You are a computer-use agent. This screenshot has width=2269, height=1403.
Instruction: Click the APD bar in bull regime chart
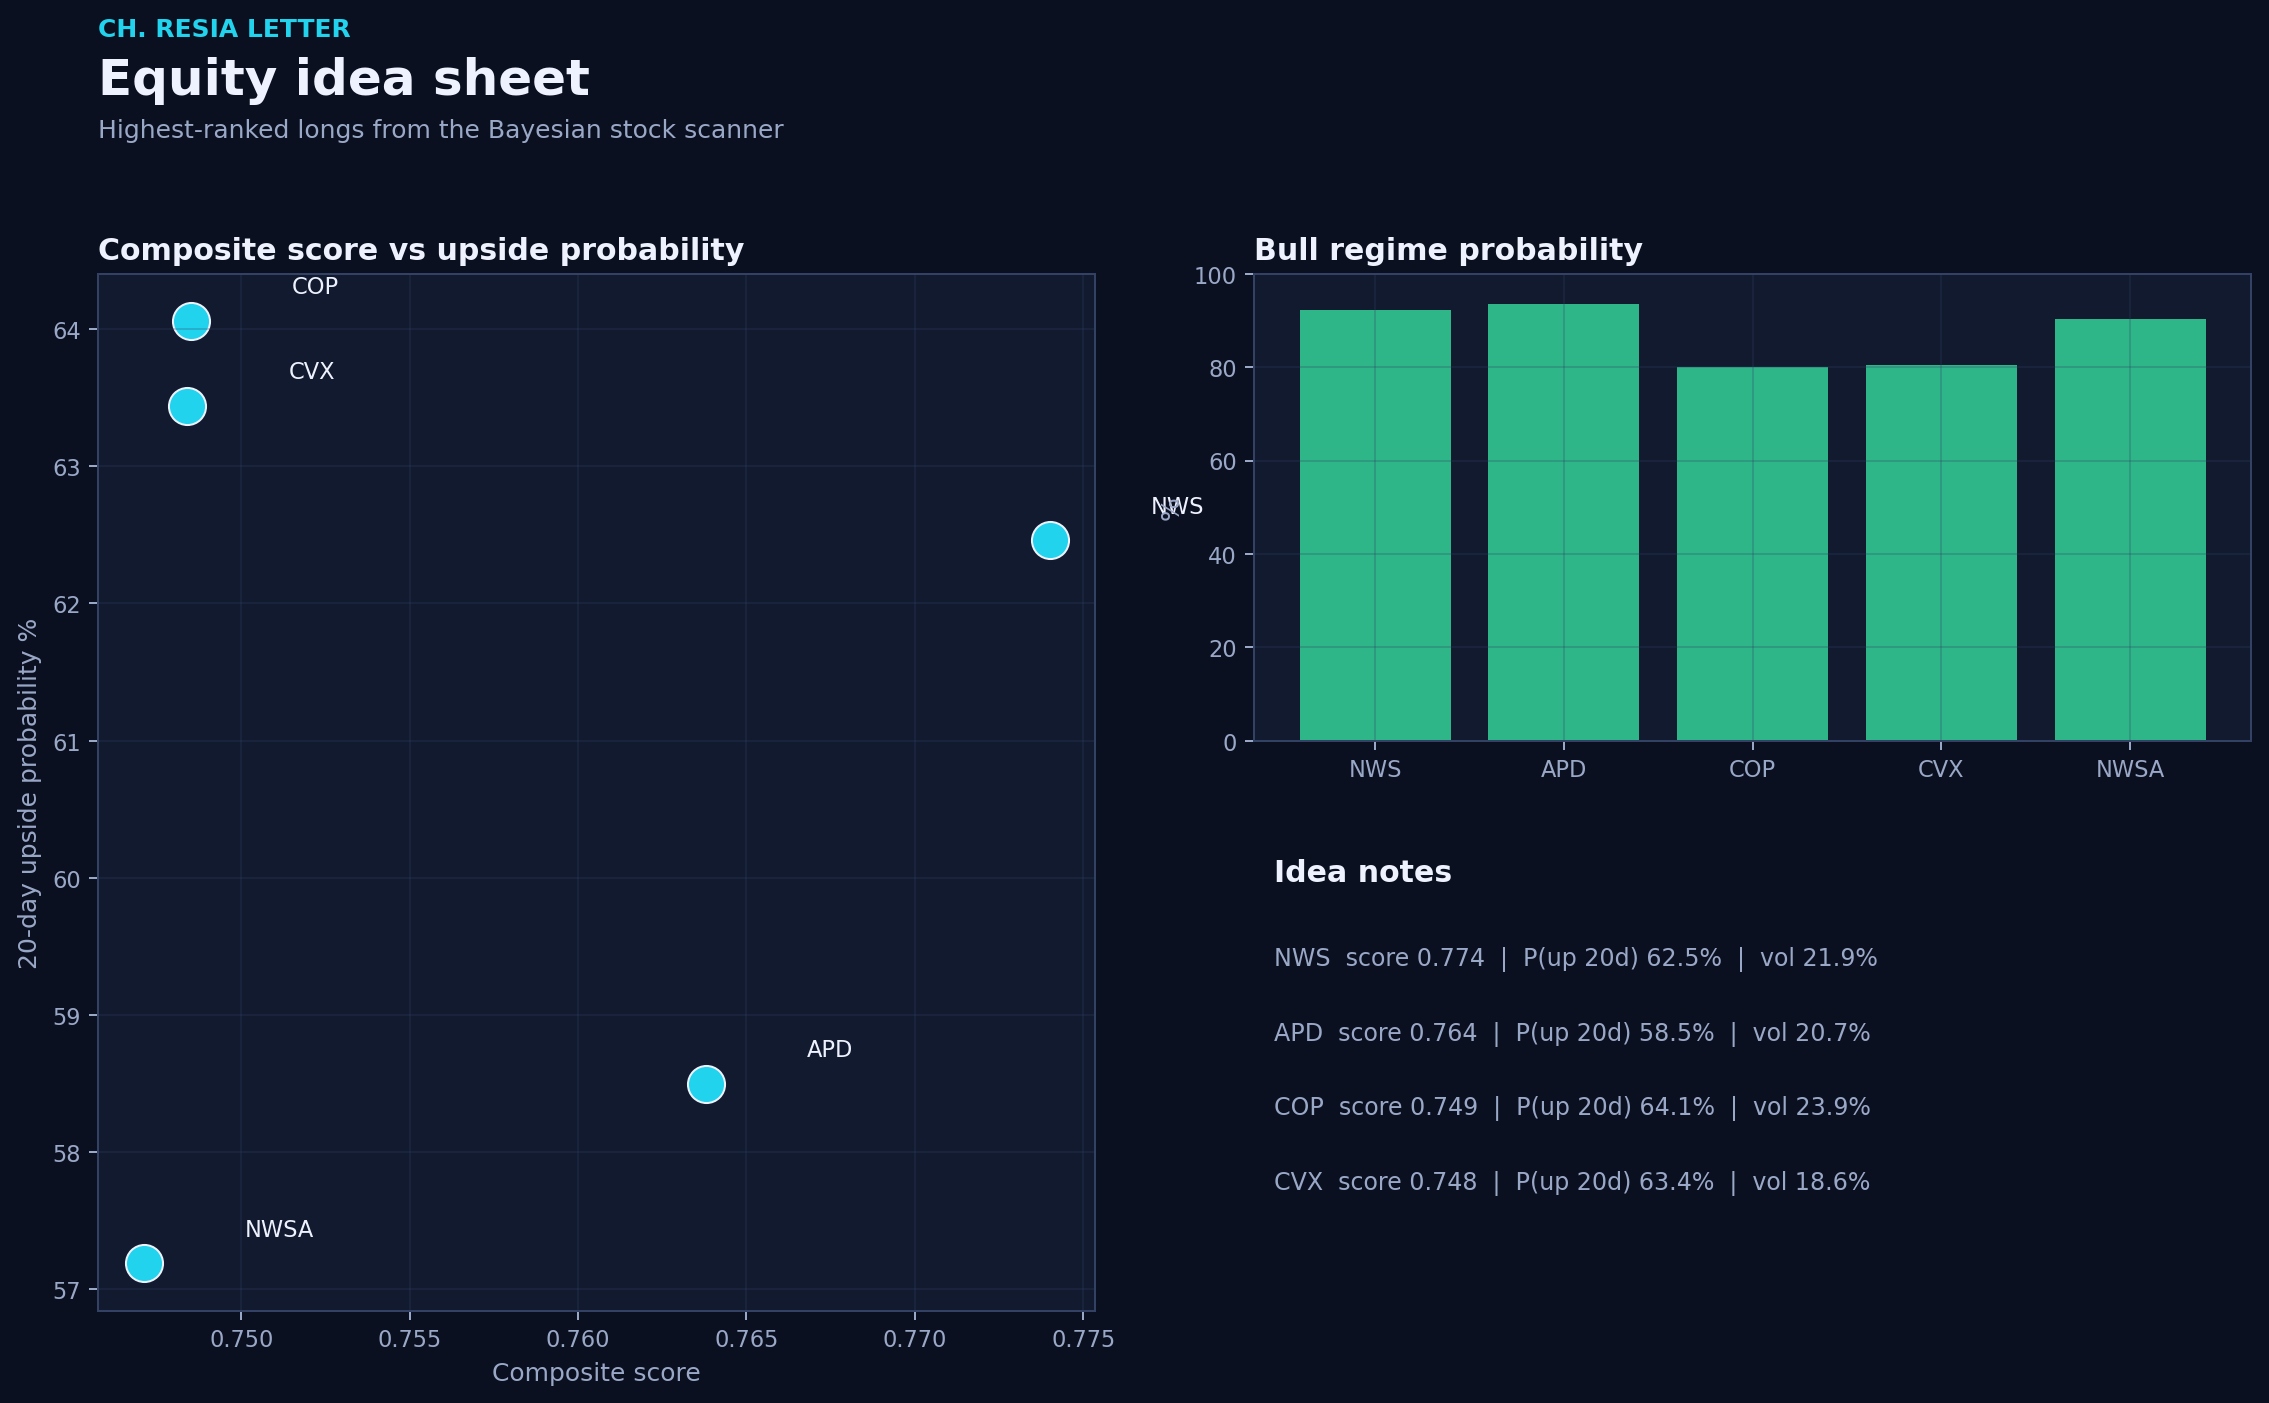tap(1563, 522)
